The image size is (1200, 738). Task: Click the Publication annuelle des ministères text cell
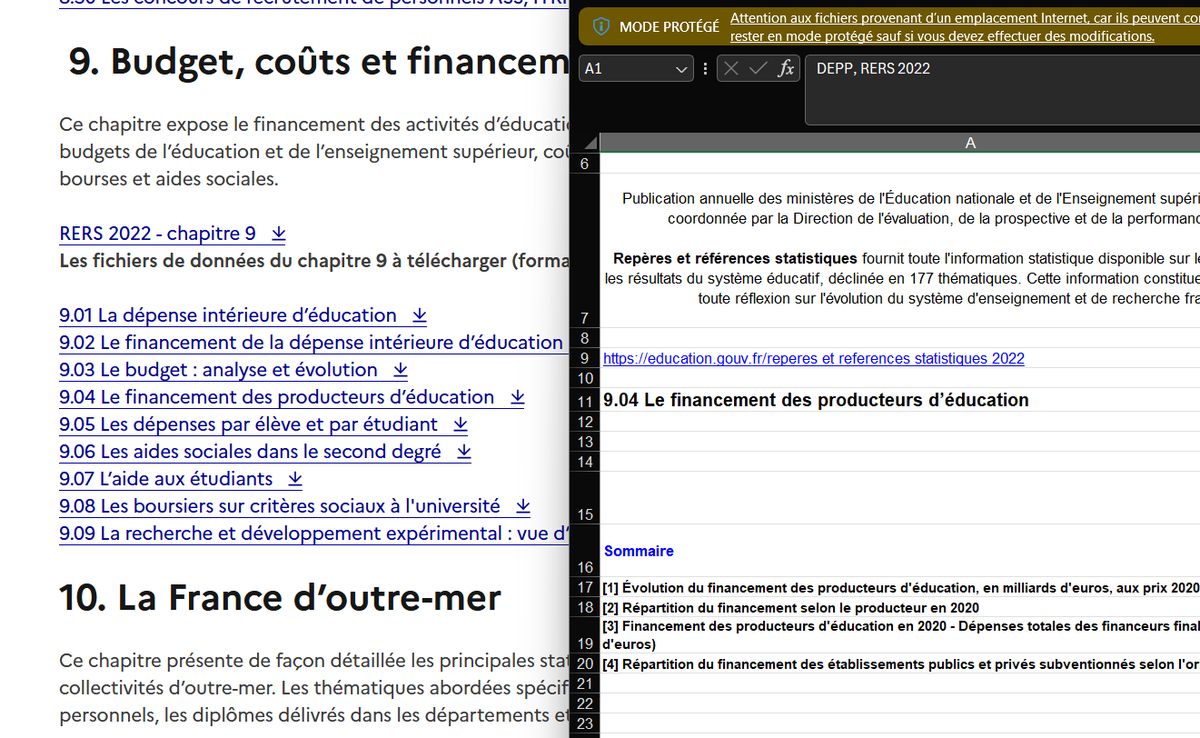(x=900, y=250)
